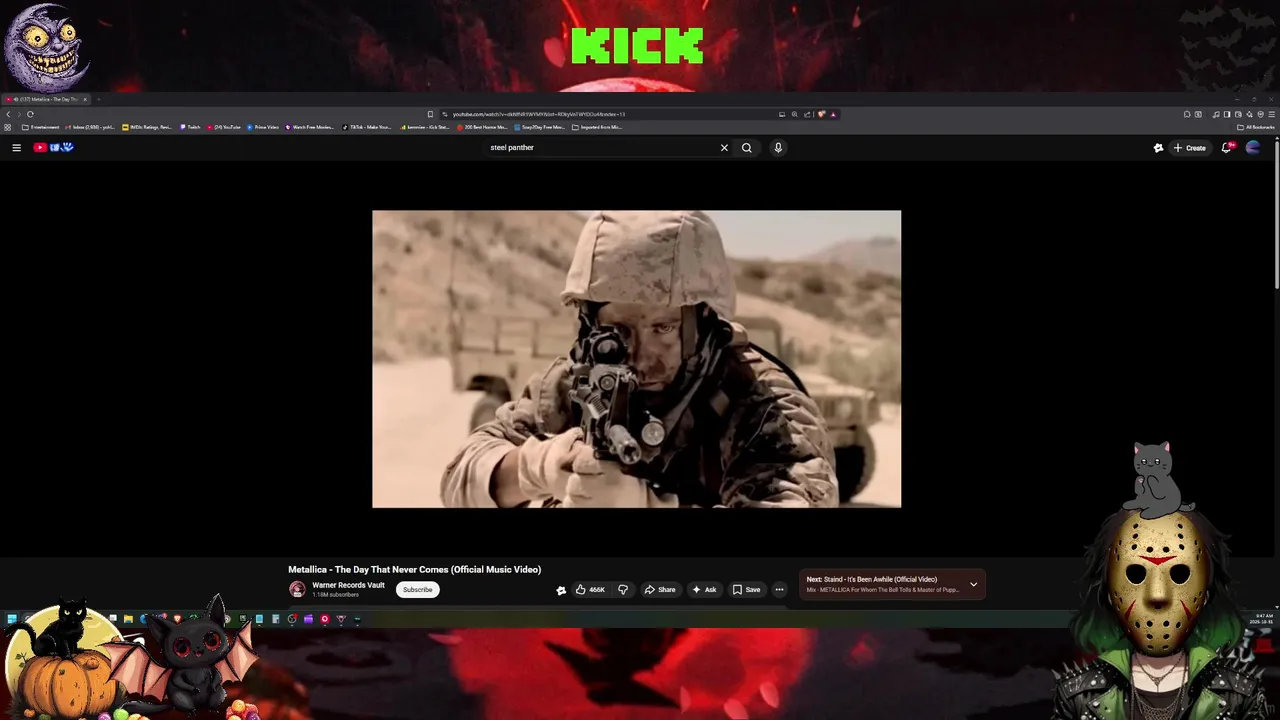The height and width of the screenshot is (720, 1280).
Task: Open the YouTube account avatar menu
Action: click(x=1253, y=147)
